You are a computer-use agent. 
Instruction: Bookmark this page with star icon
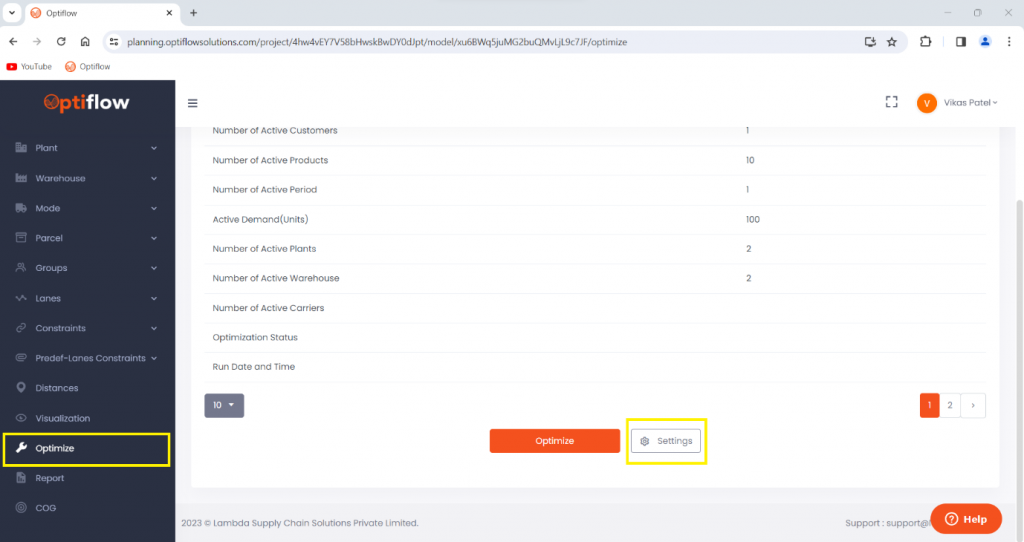coord(891,42)
